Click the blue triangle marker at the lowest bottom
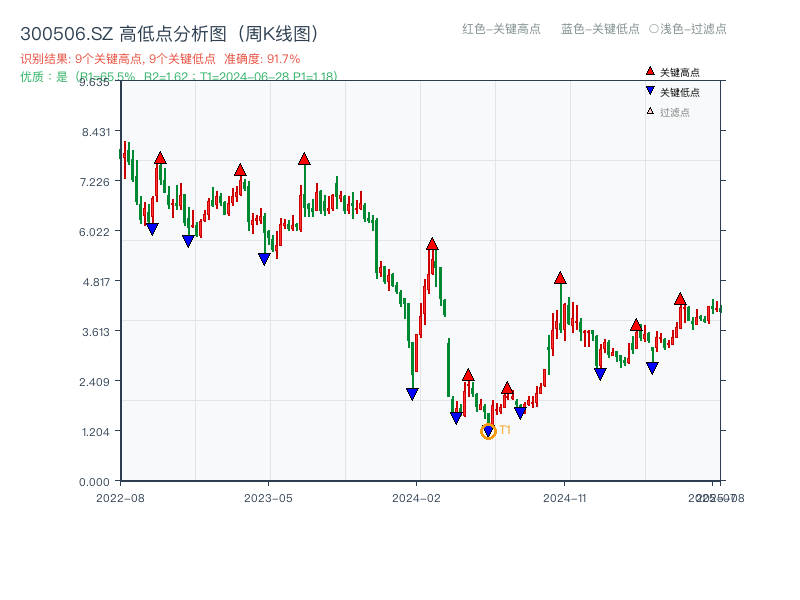This screenshot has width=800, height=600. (488, 430)
